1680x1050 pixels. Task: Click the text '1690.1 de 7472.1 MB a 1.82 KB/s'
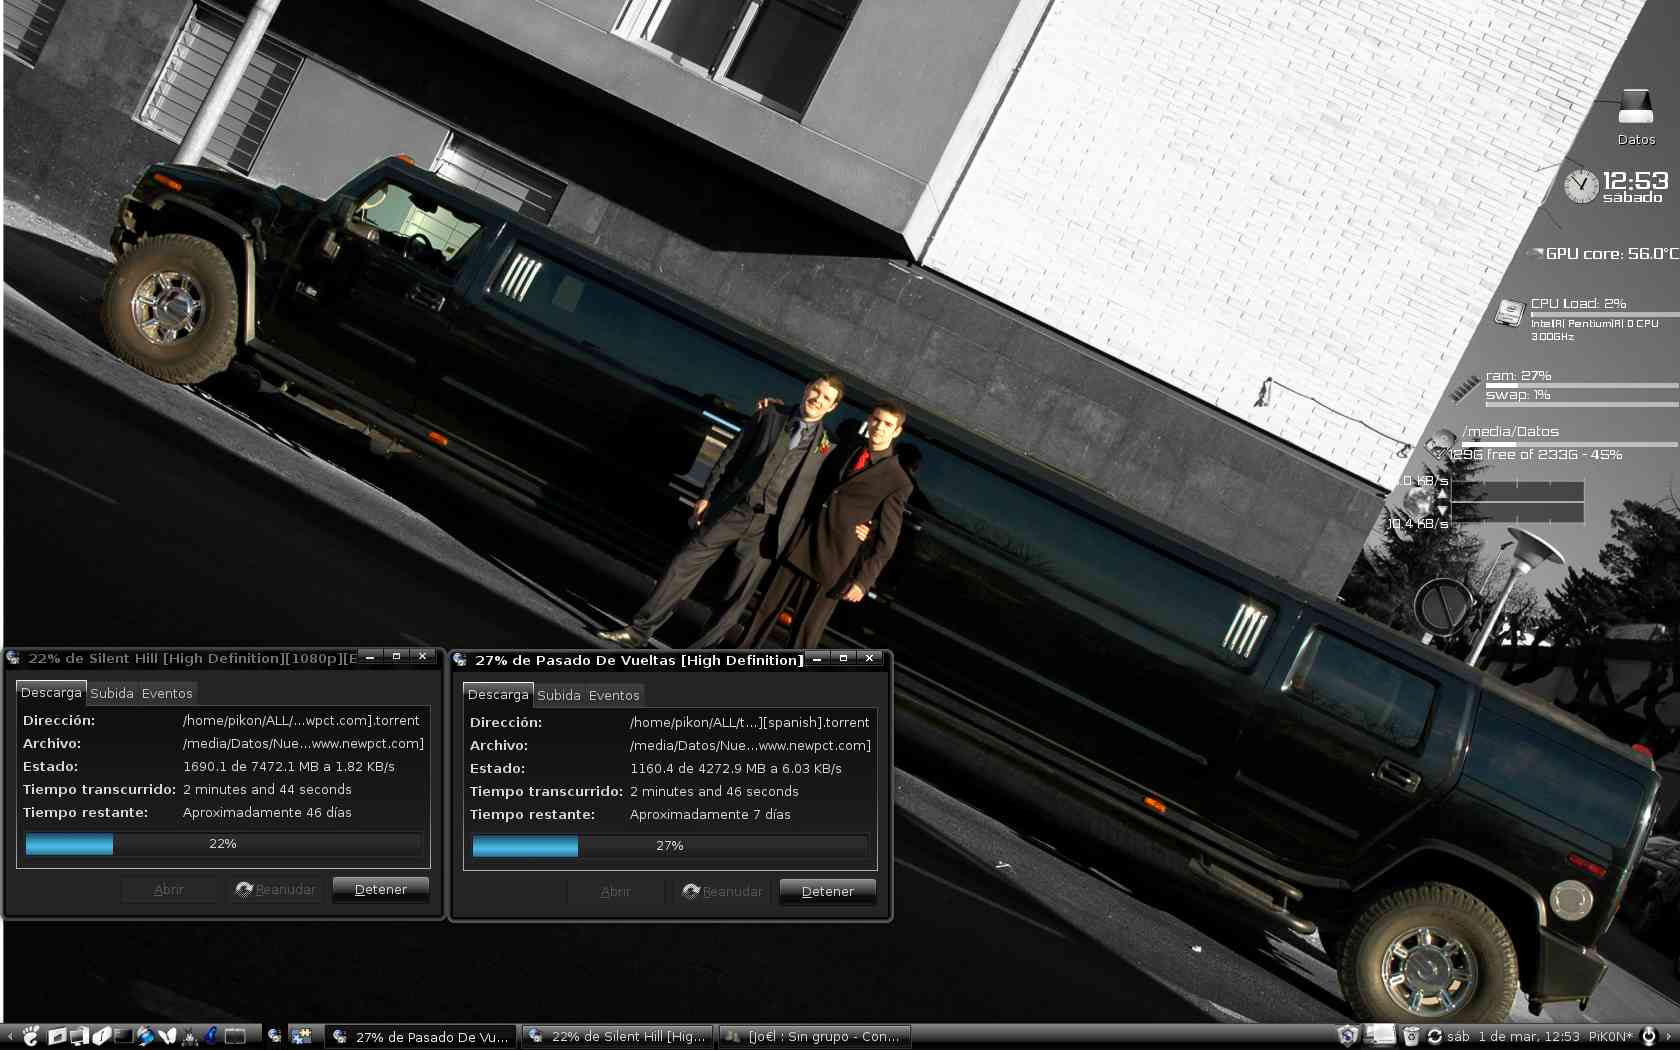(289, 766)
